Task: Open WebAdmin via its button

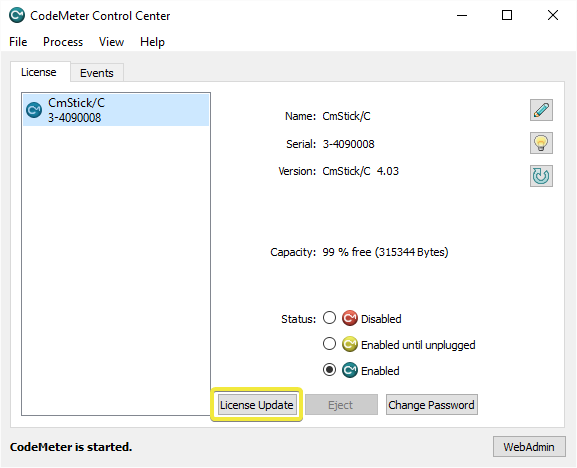Action: 529,447
